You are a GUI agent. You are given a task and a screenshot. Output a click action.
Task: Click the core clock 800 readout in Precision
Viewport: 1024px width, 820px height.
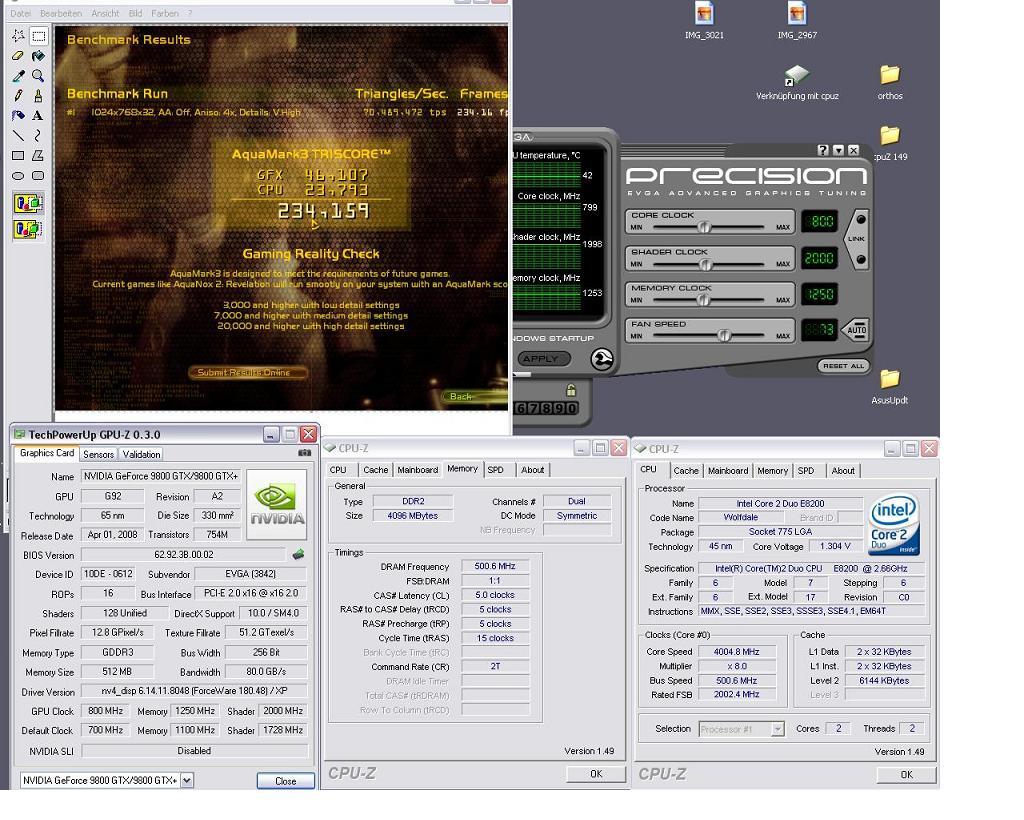(x=818, y=221)
